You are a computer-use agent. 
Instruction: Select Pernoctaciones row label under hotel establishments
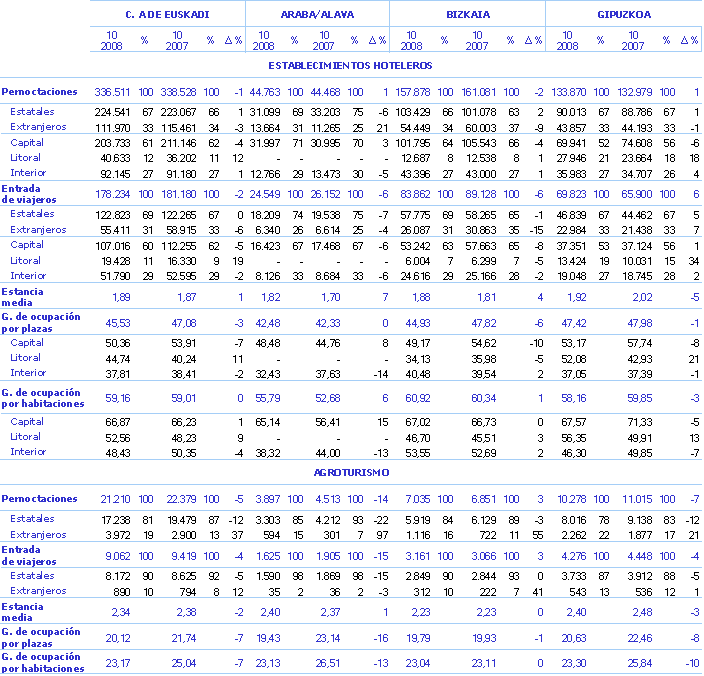[x=39, y=91]
